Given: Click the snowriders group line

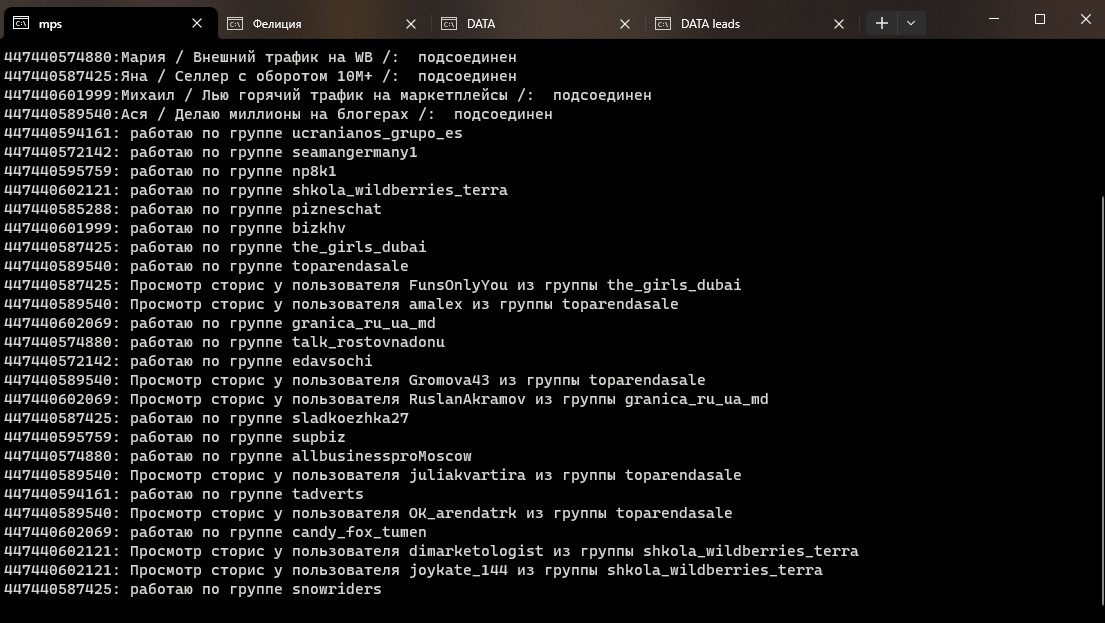Looking at the screenshot, I should click(x=192, y=590).
